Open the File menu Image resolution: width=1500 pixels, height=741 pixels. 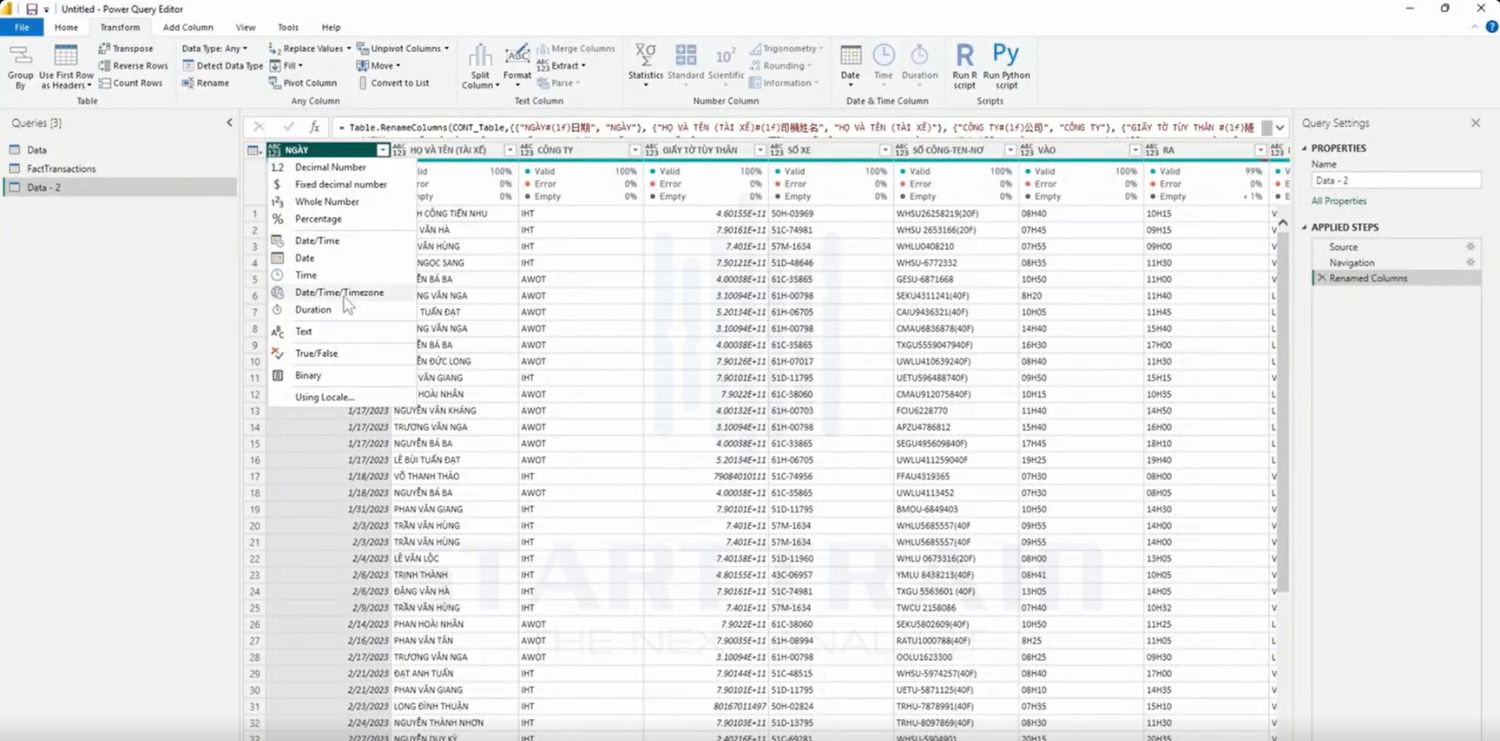(x=22, y=27)
